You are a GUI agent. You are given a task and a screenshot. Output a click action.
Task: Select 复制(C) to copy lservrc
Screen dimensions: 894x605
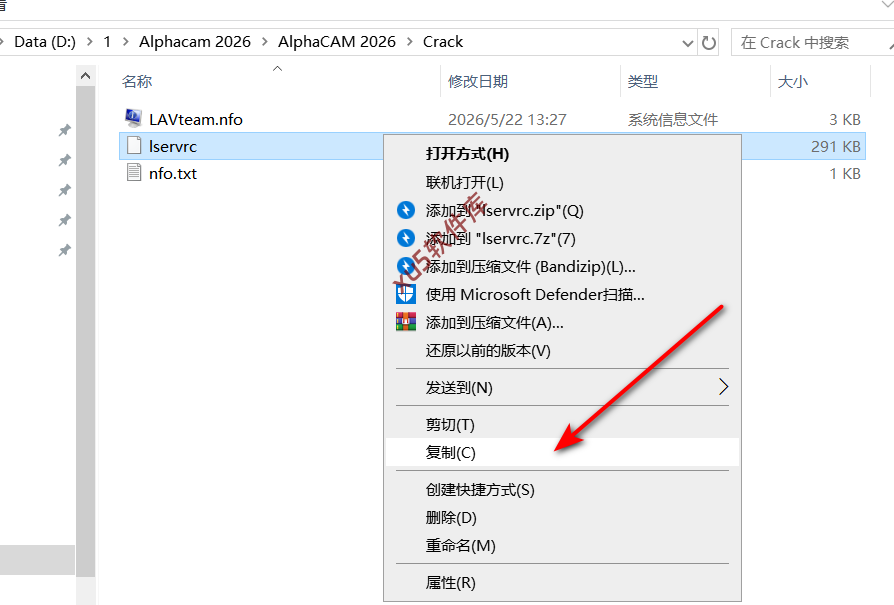tap(562, 452)
